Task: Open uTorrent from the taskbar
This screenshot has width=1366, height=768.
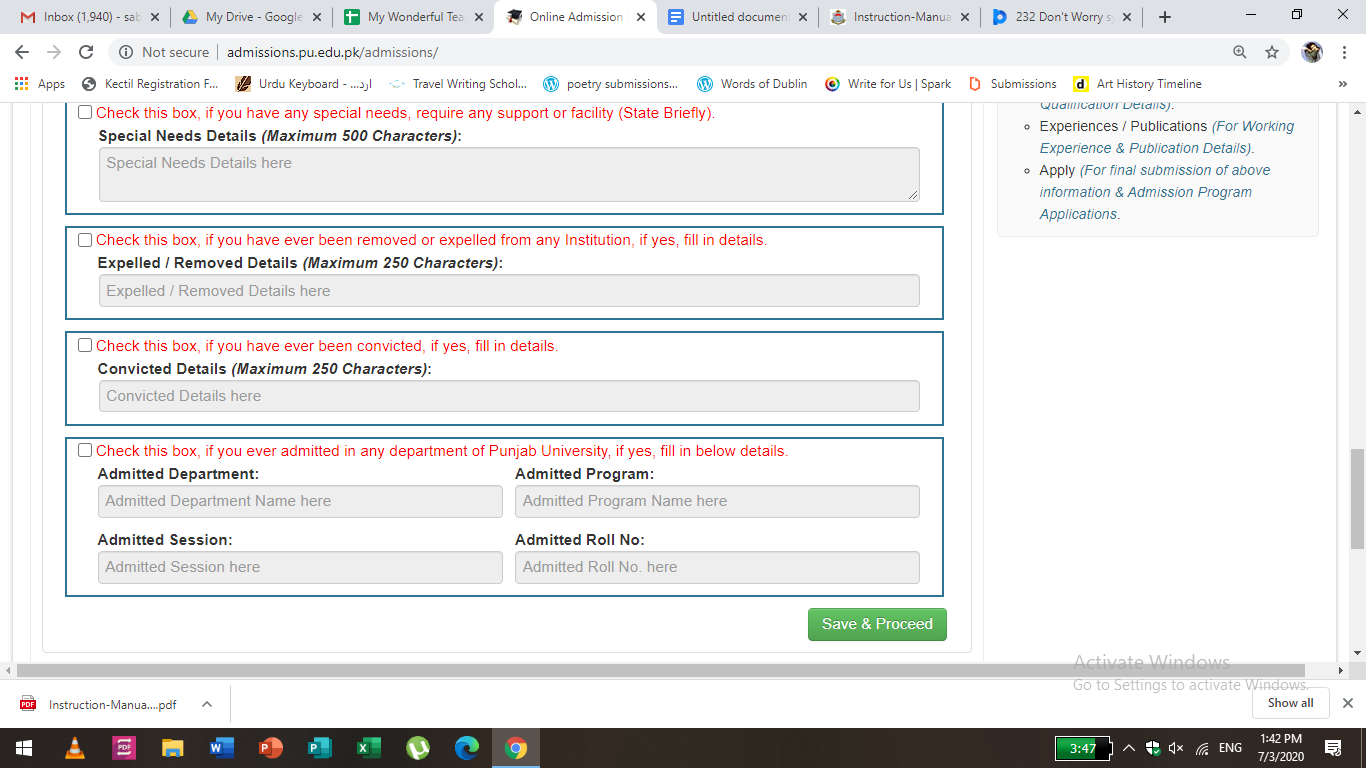Action: pyautogui.click(x=418, y=748)
